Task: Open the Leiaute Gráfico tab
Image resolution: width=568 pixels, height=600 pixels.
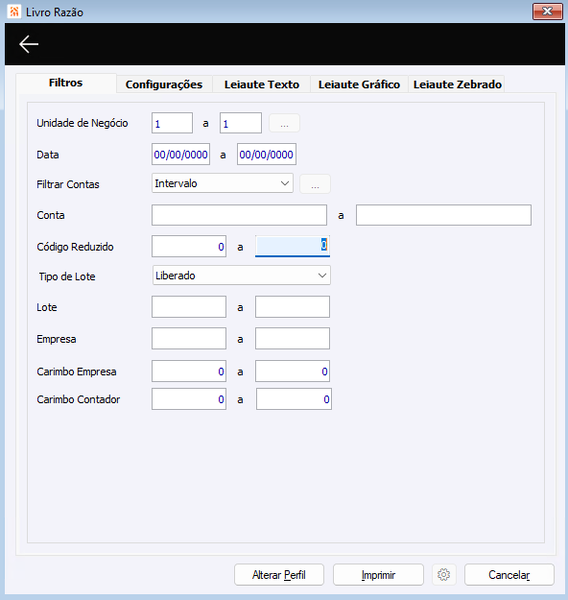Action: [x=359, y=84]
